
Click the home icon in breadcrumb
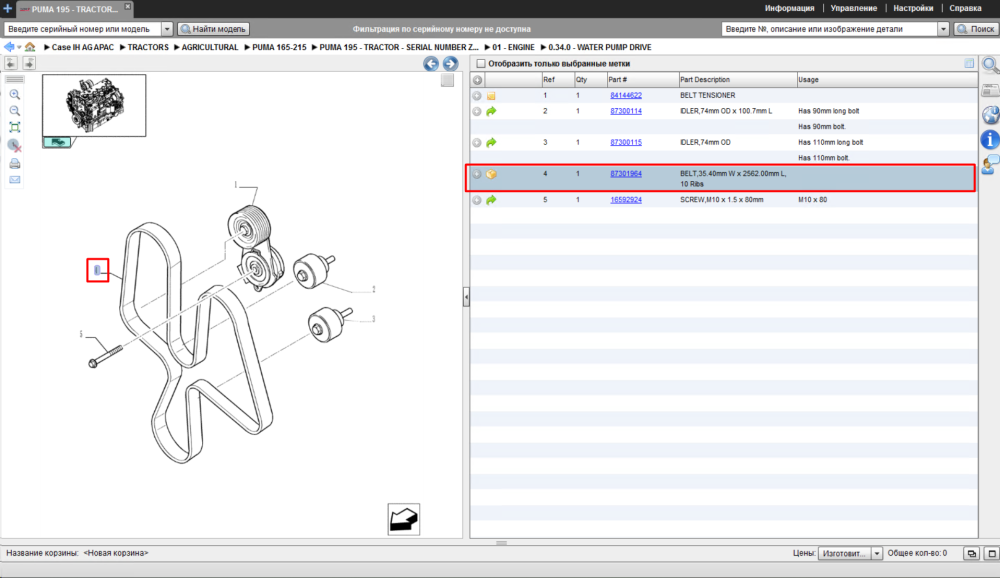tap(30, 47)
